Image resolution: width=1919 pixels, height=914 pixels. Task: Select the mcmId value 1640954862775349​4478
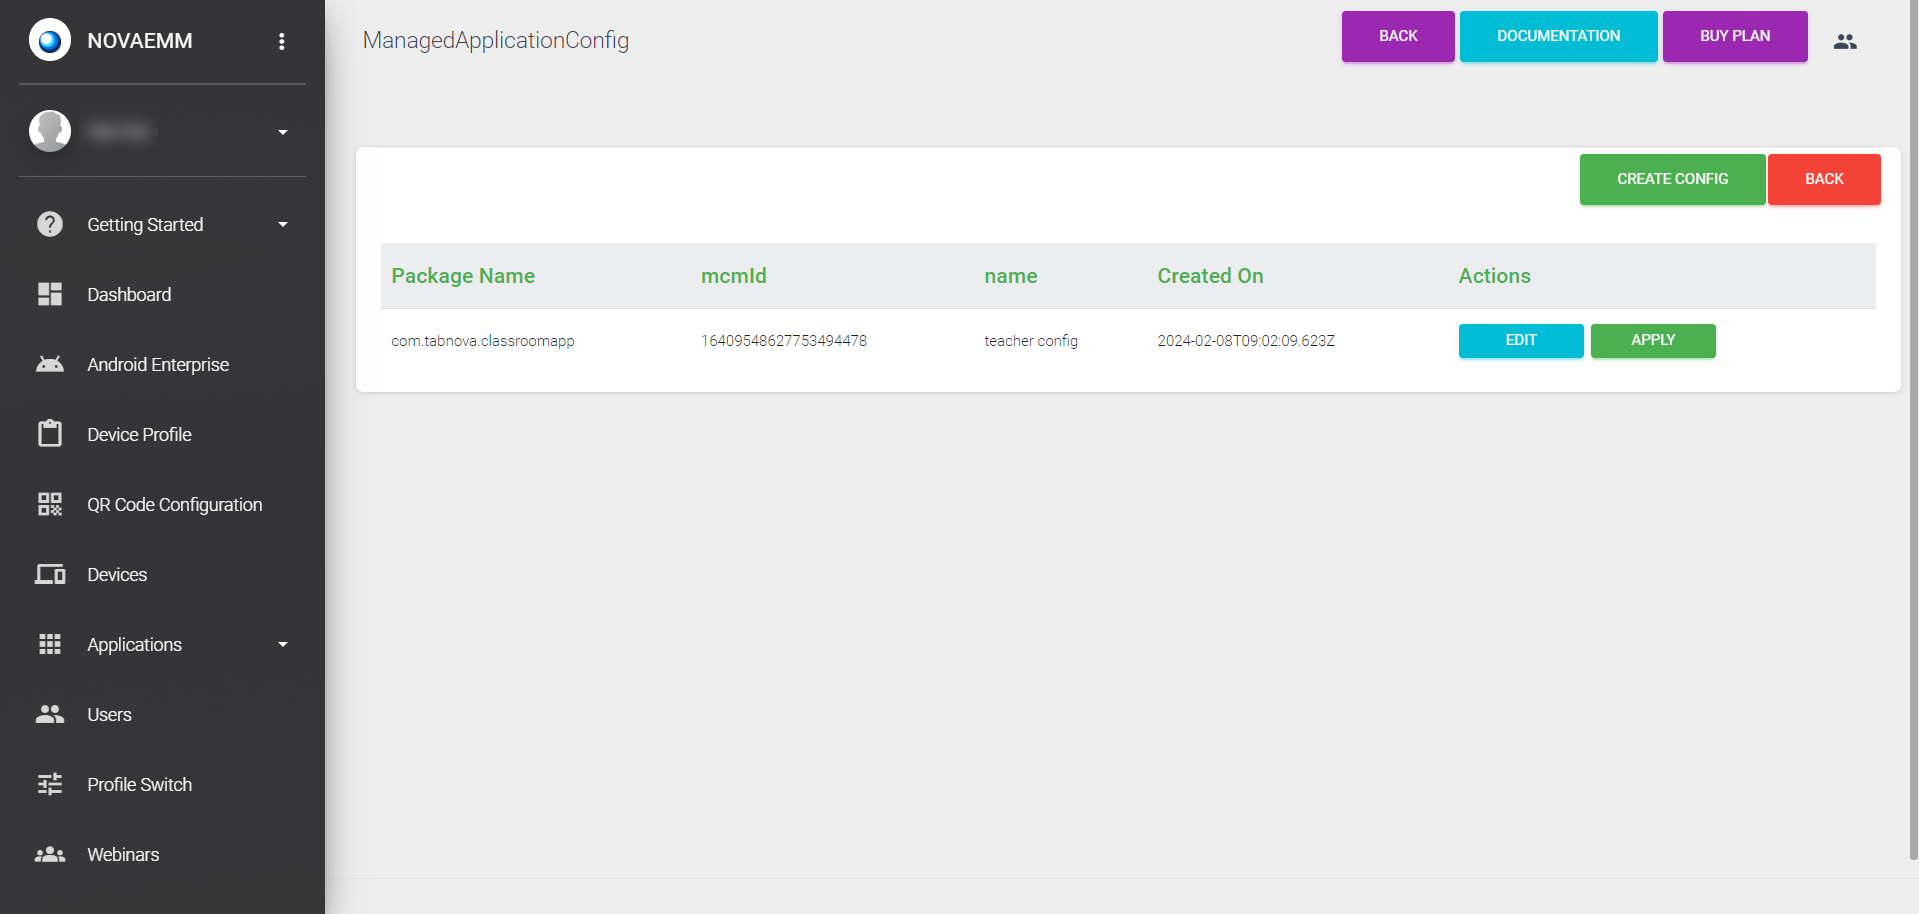(x=784, y=341)
